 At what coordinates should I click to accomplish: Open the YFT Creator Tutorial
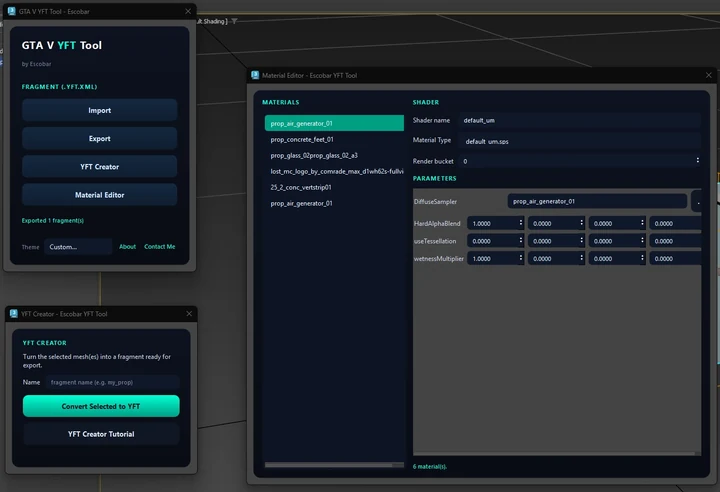pos(101,434)
